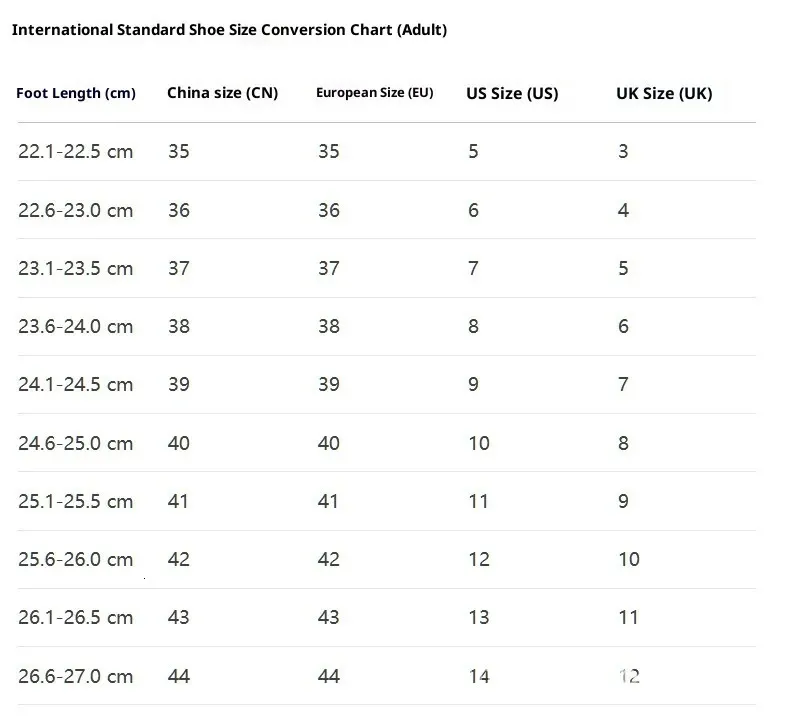The height and width of the screenshot is (722, 810).
Task: Select the Foot Length (cm) column header
Action: click(76, 93)
